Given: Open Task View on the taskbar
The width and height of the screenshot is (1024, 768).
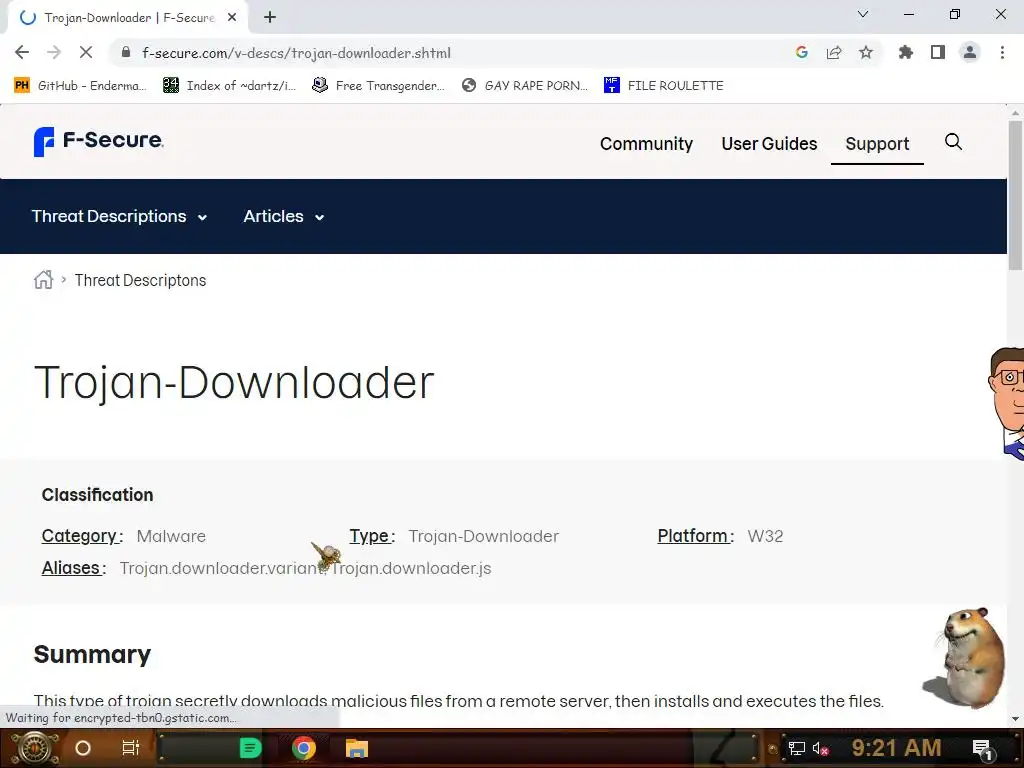Looking at the screenshot, I should coord(131,748).
